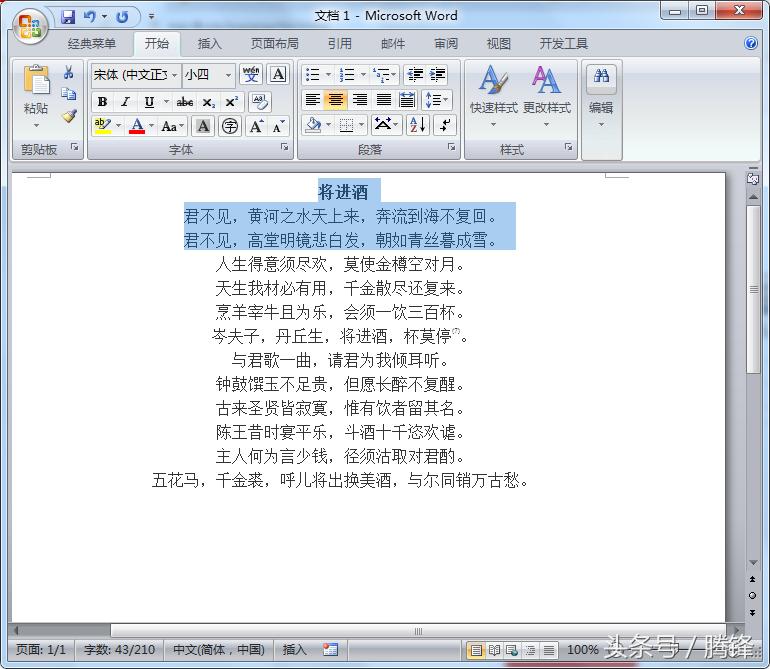
Task: Click 更改样式 button
Action: pos(547,96)
